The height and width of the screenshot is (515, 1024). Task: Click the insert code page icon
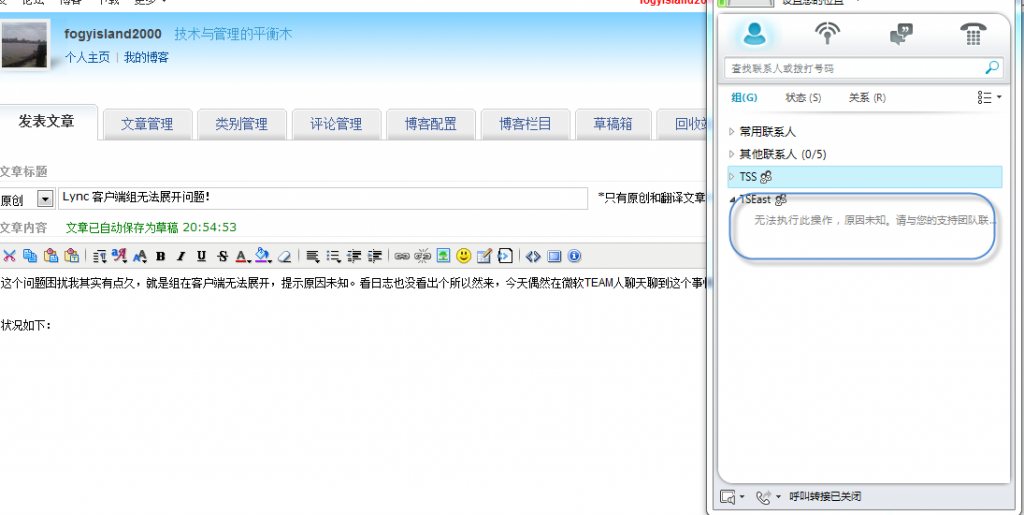505,256
